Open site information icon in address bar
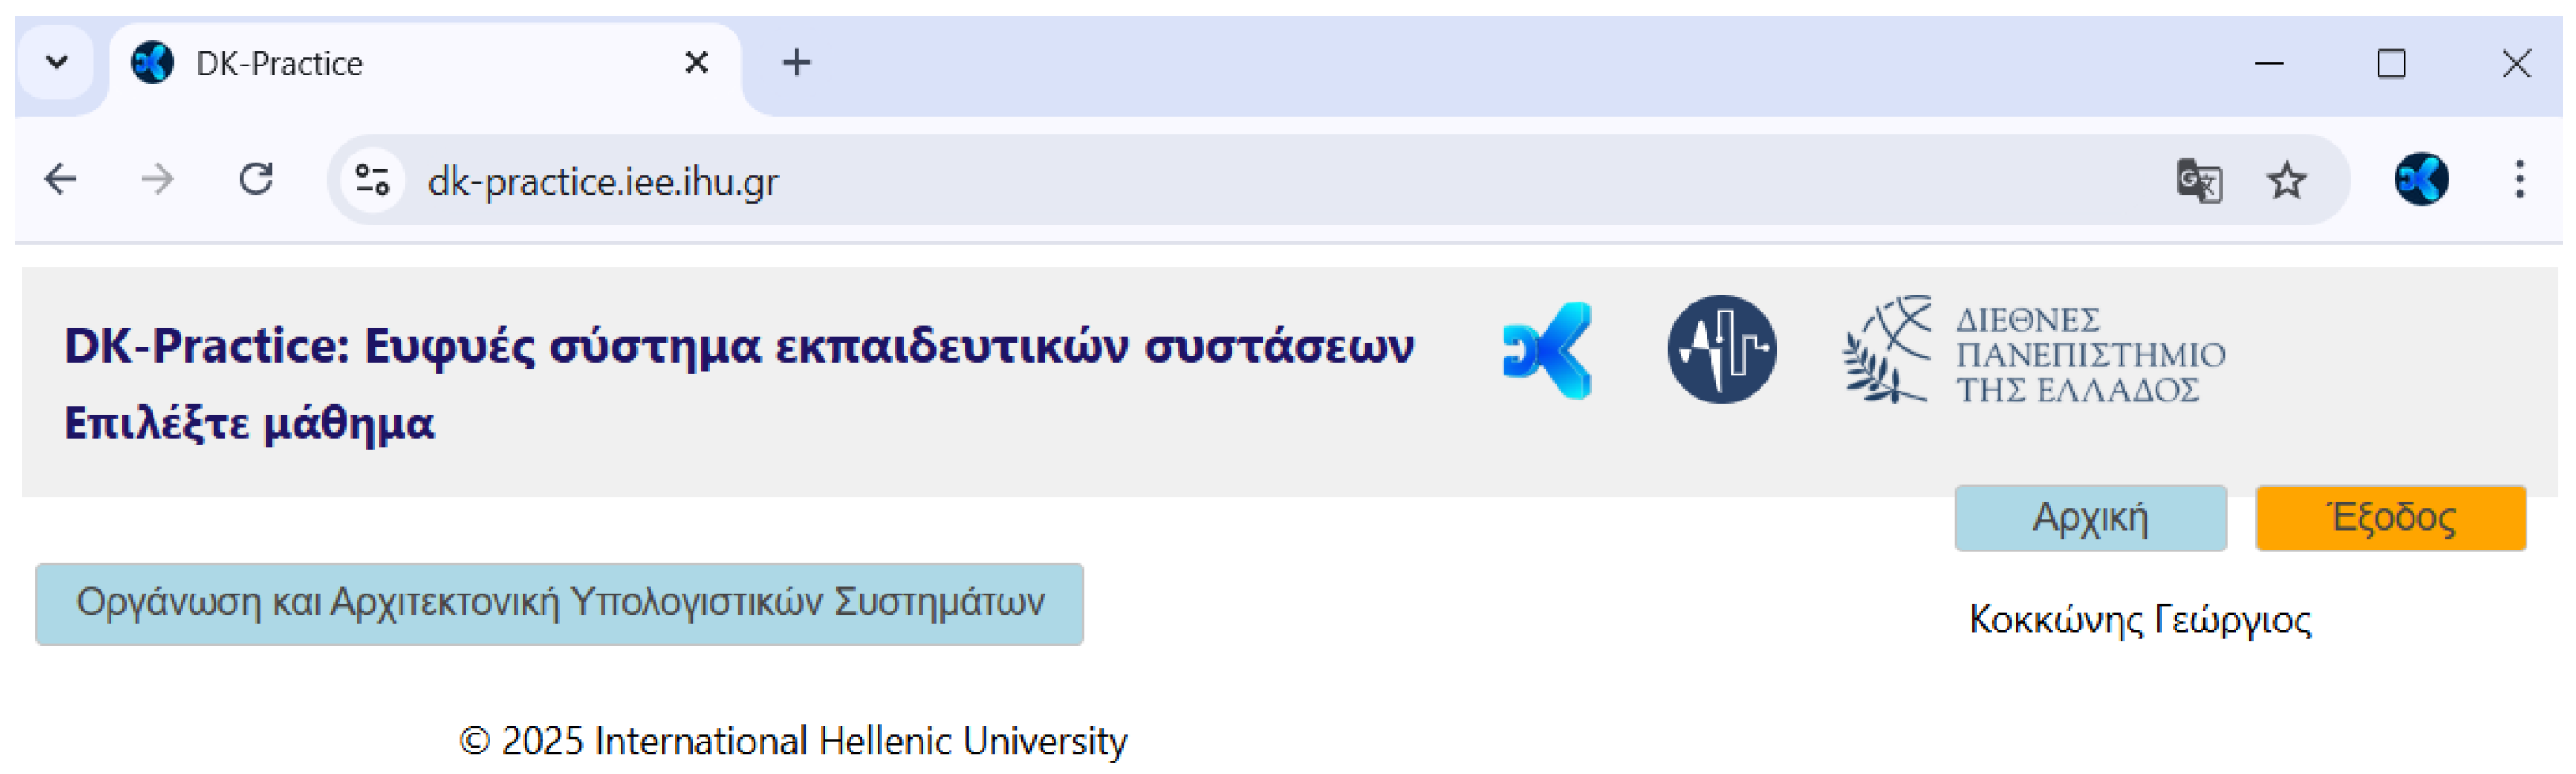This screenshot has height=774, width=2576. 372,181
